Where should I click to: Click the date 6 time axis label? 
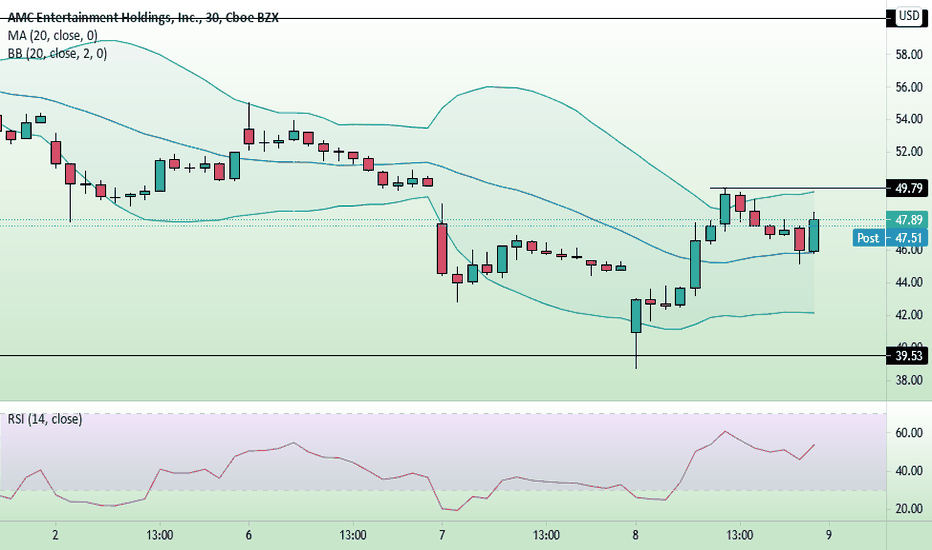click(x=248, y=535)
